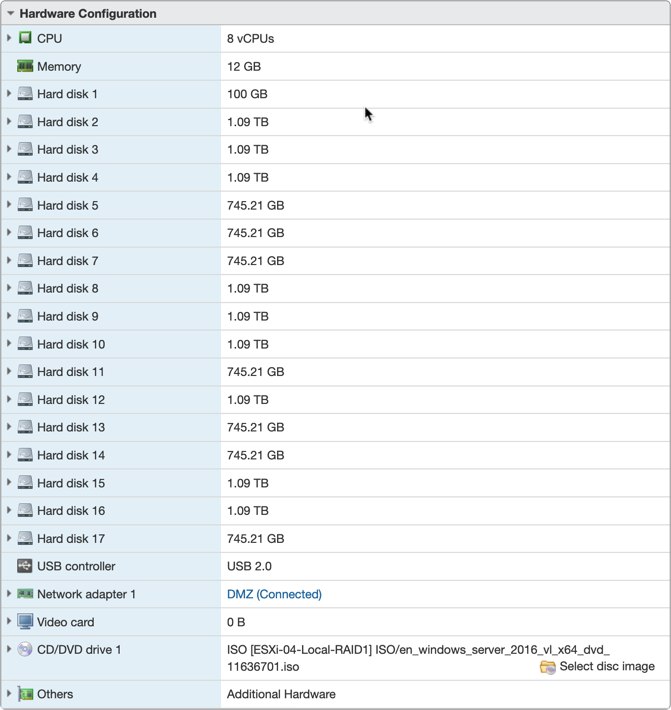Image resolution: width=671 pixels, height=710 pixels.
Task: Click the Network adapter 1 label
Action: (86, 594)
